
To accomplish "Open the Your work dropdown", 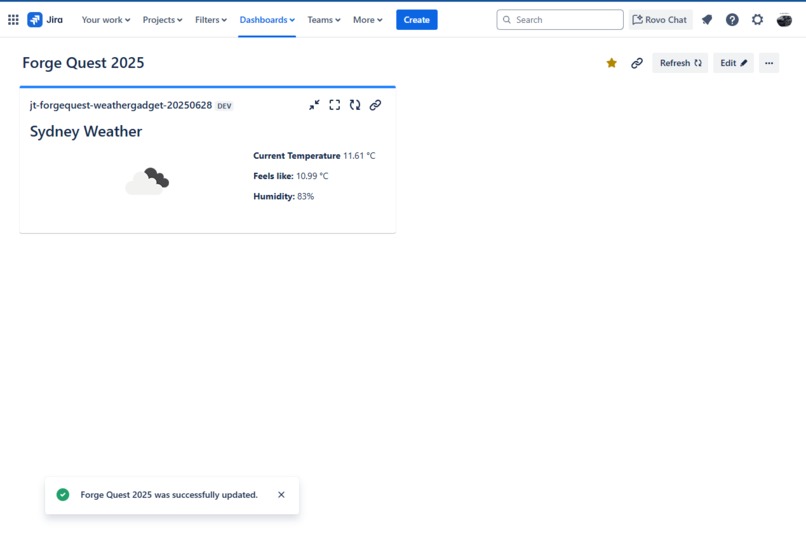I will click(x=106, y=20).
